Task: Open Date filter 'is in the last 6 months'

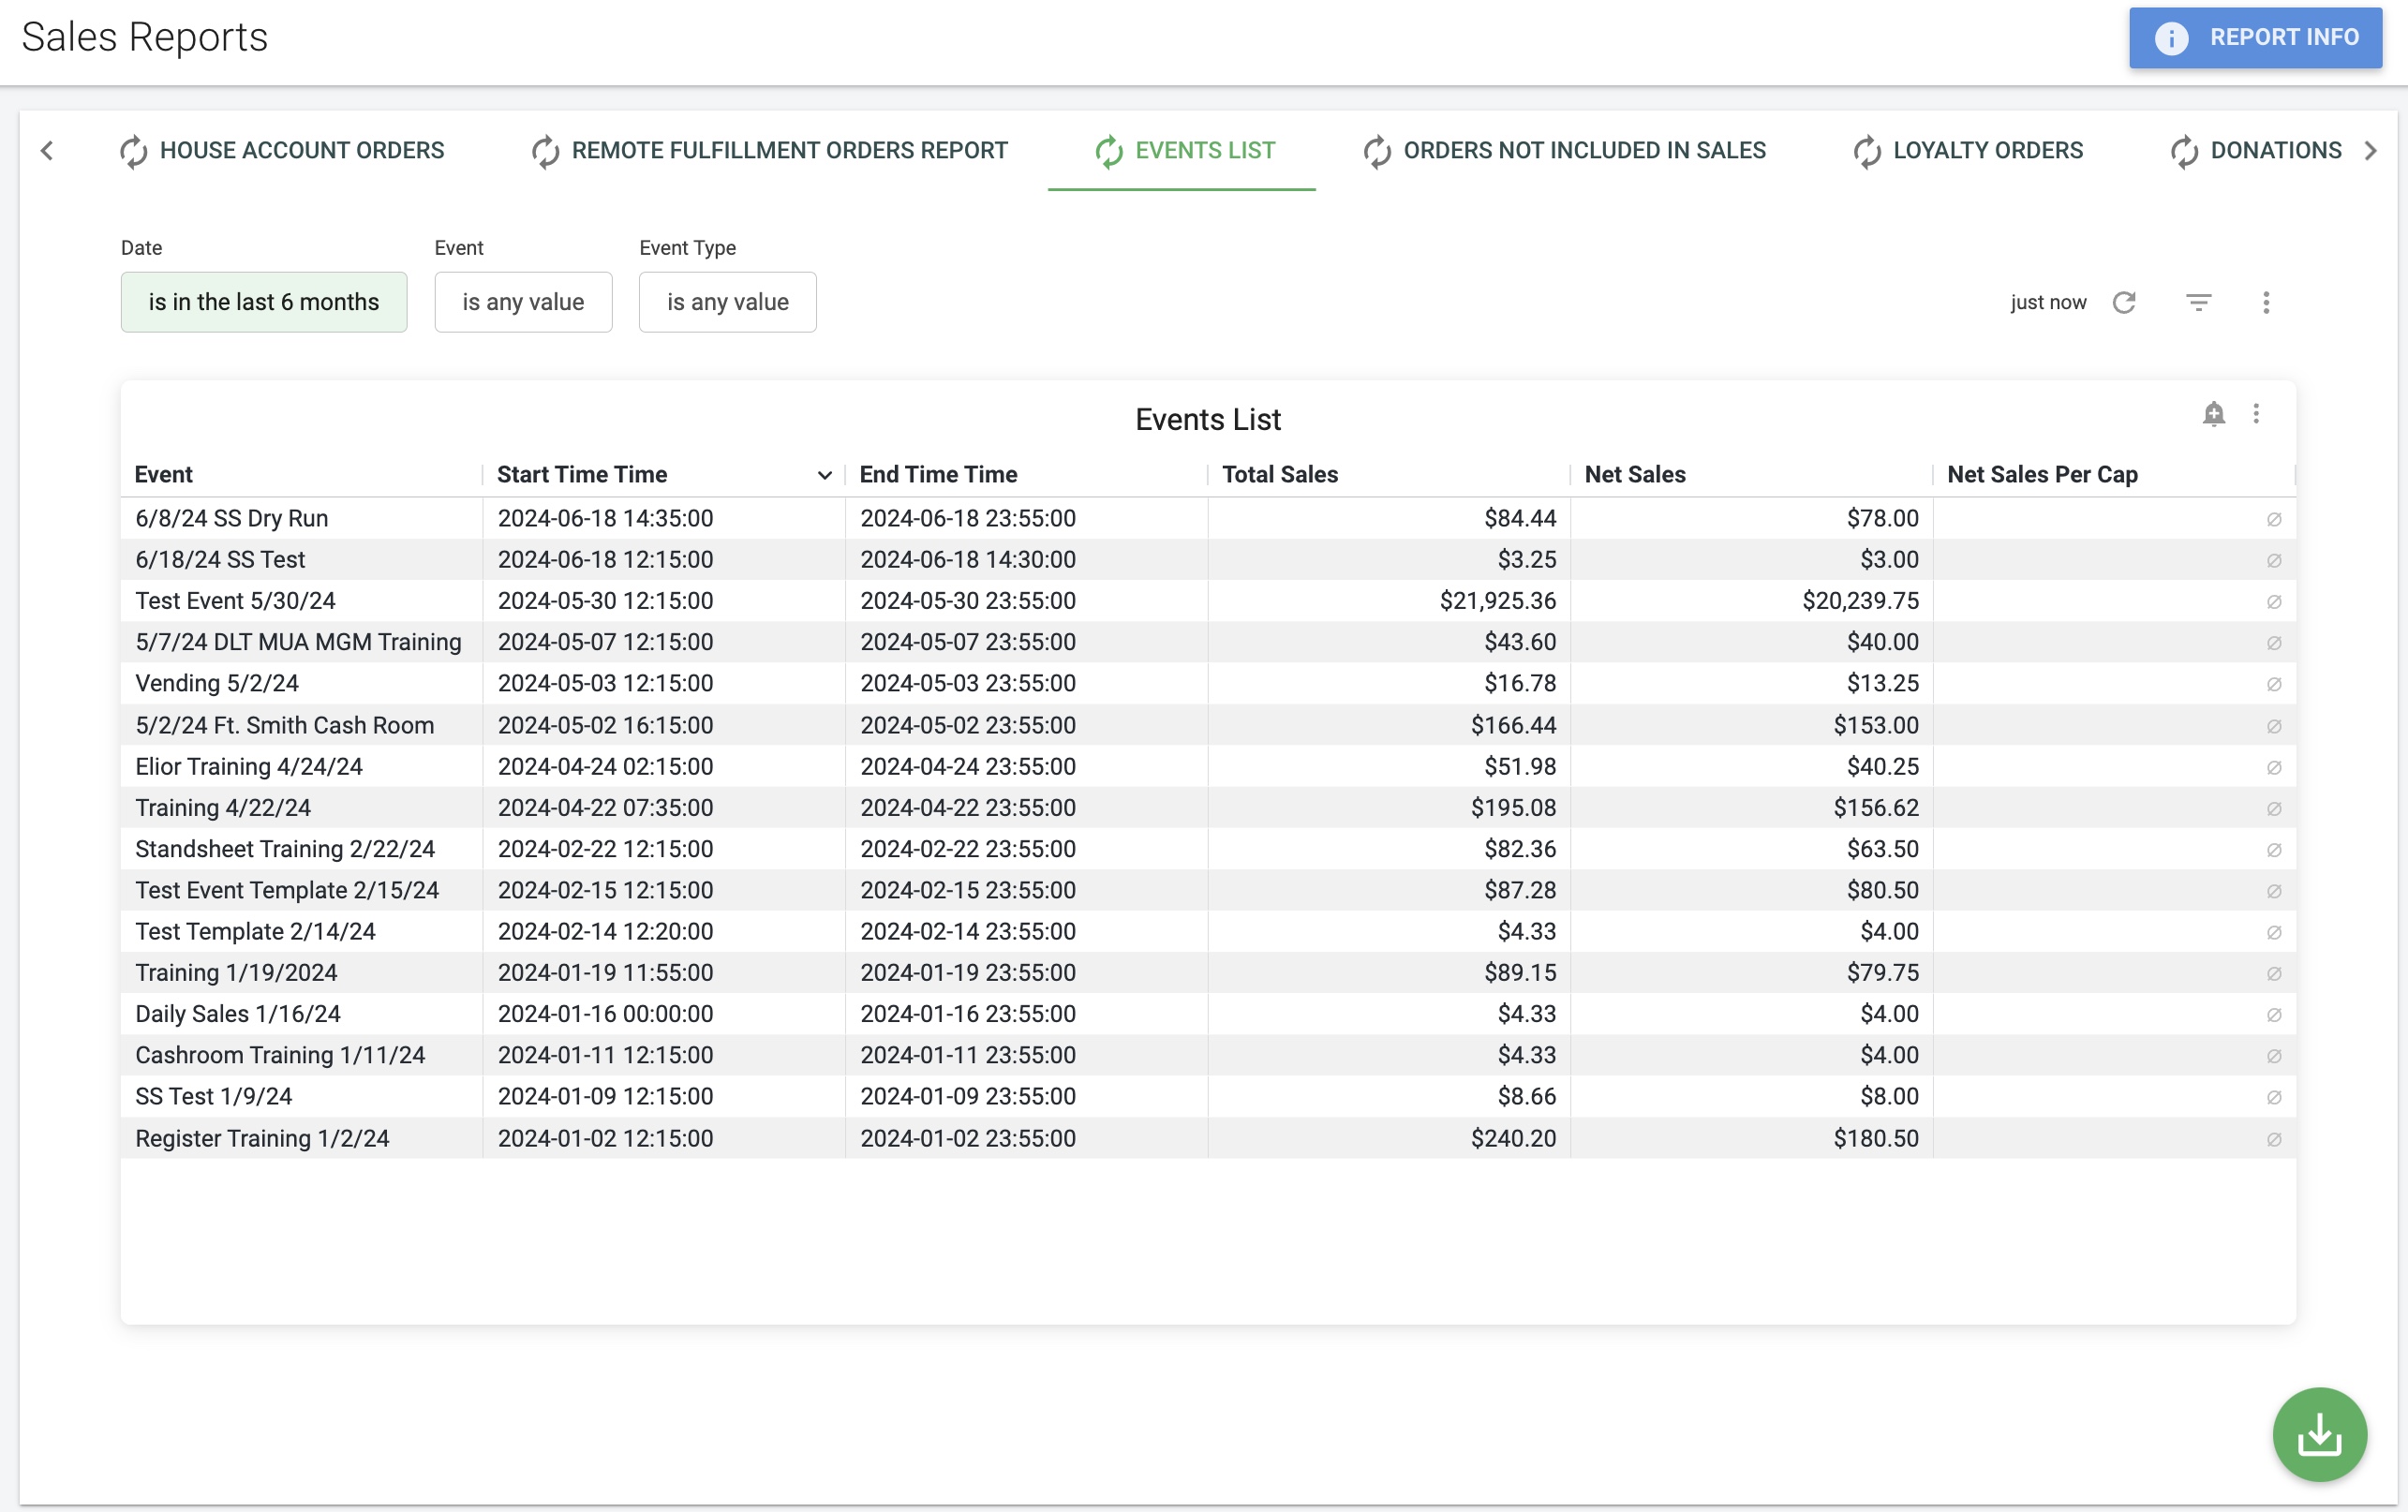Action: [264, 302]
